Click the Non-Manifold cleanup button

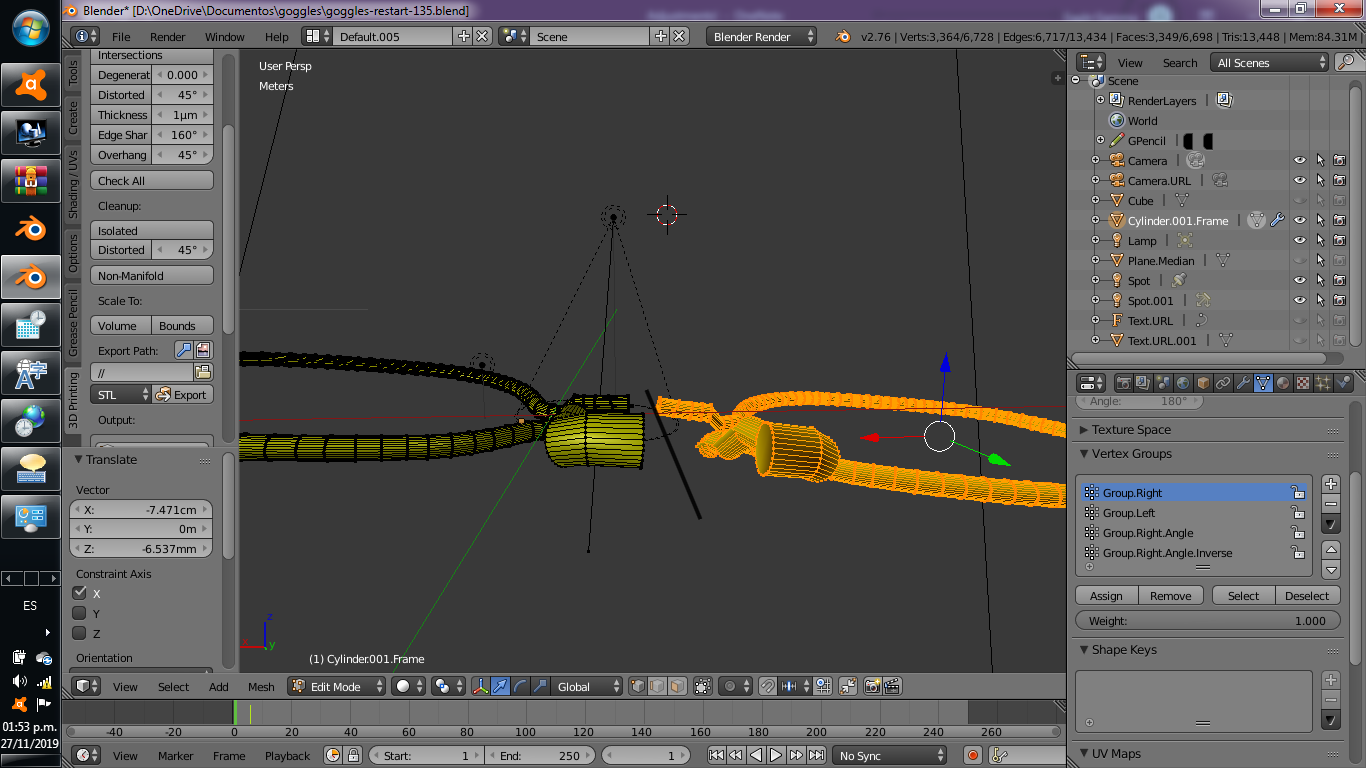(x=152, y=276)
